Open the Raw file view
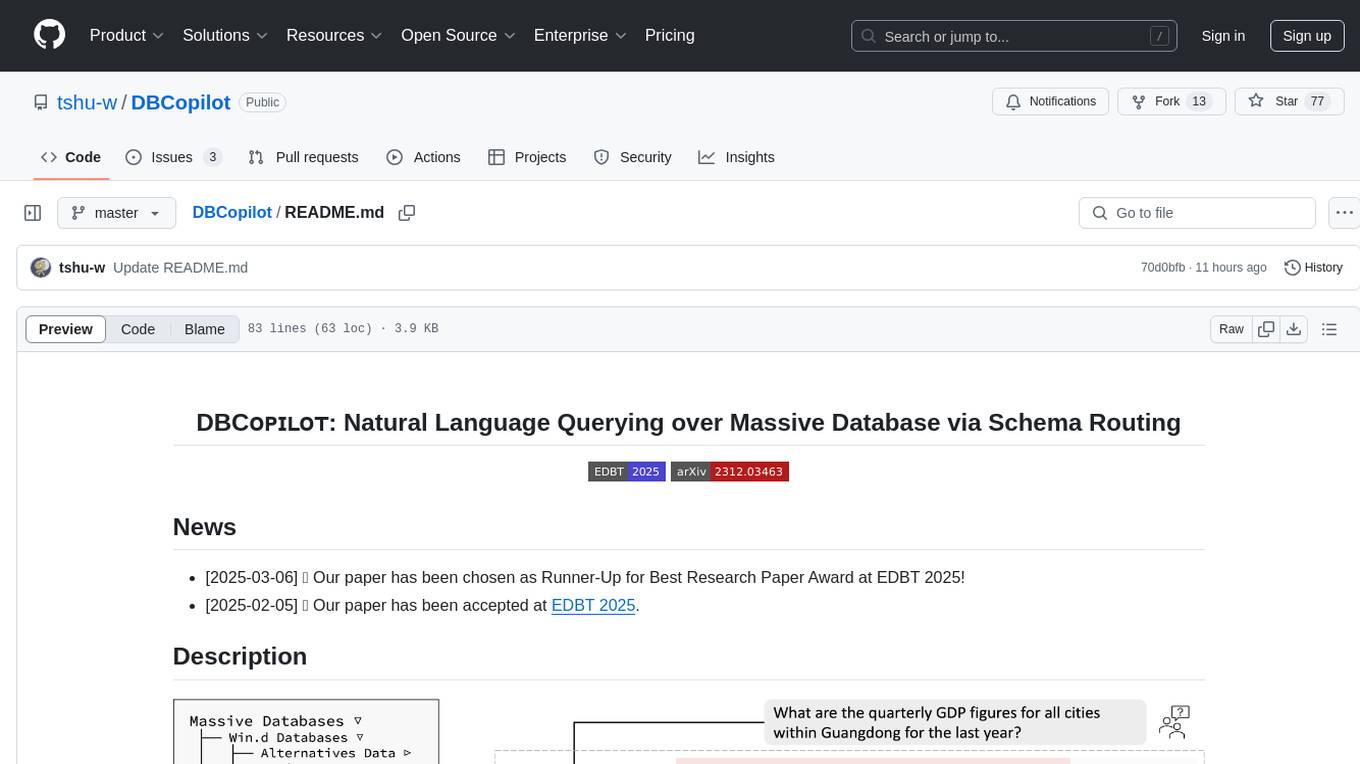 pos(1231,329)
